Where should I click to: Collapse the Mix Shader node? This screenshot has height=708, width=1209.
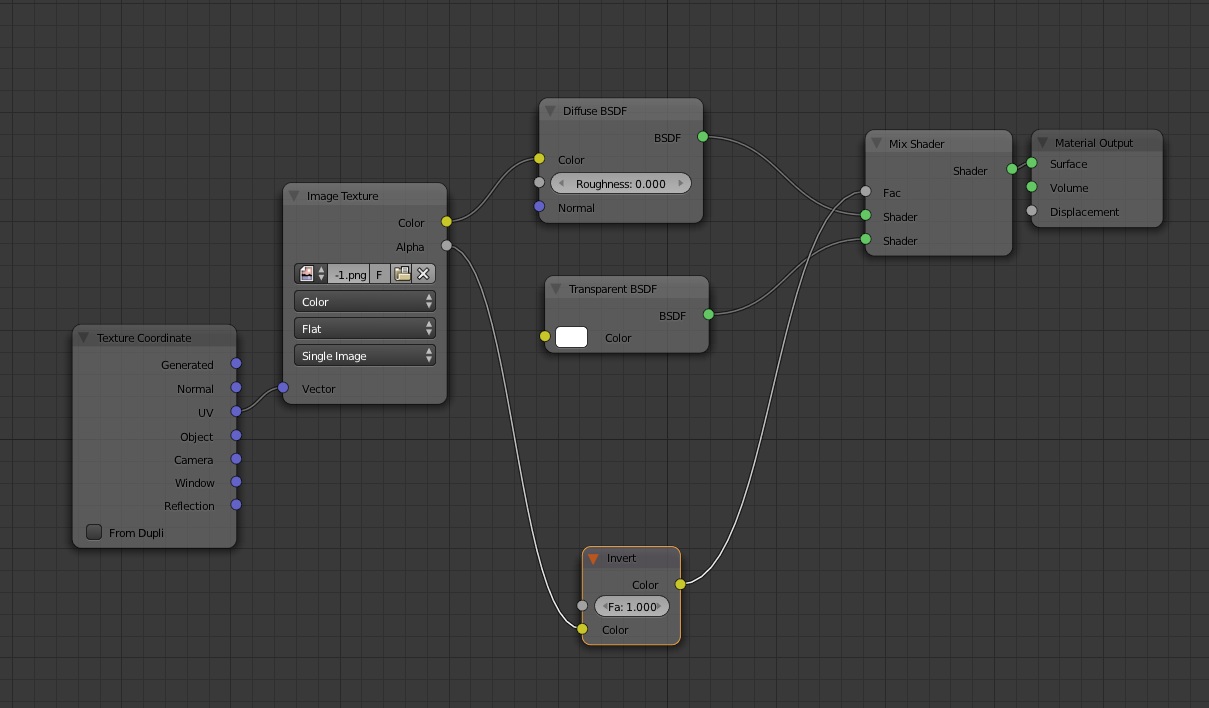pyautogui.click(x=876, y=144)
